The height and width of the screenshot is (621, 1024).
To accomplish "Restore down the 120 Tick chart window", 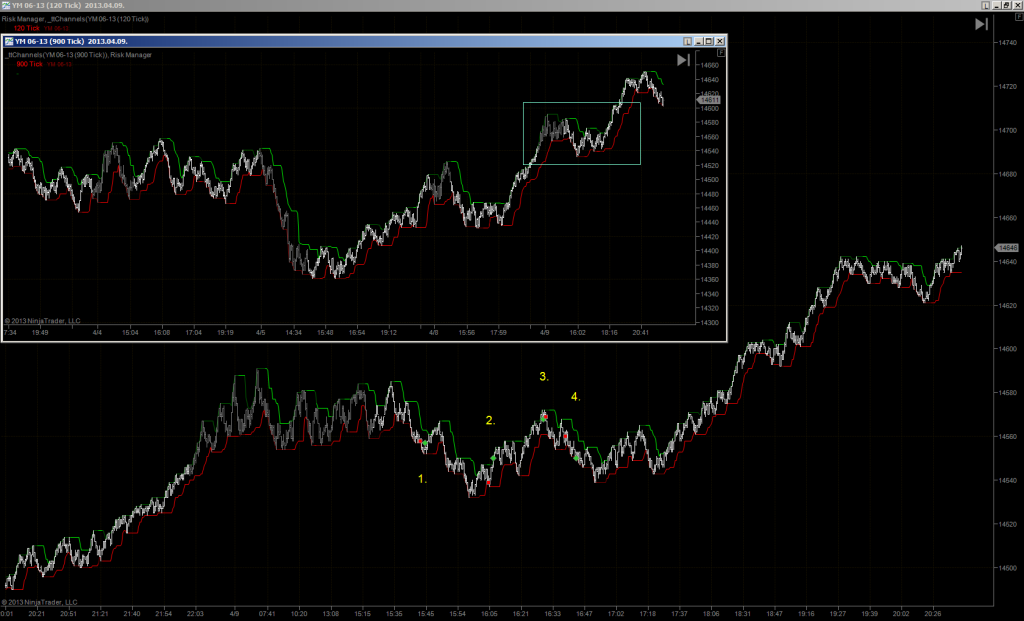I will coord(1007,5).
